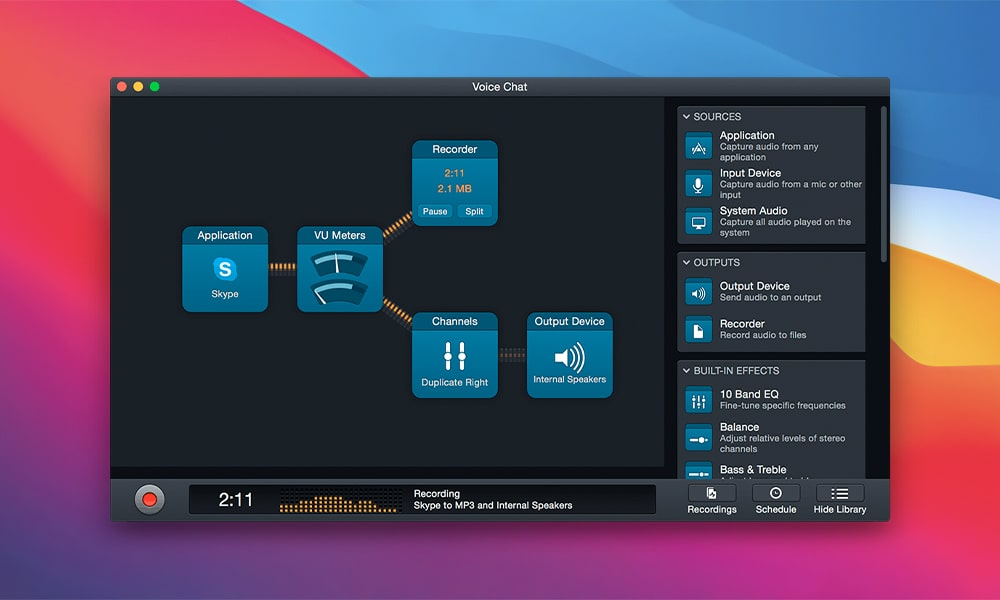Split the current recording file
Viewport: 1000px width, 600px height.
[474, 211]
